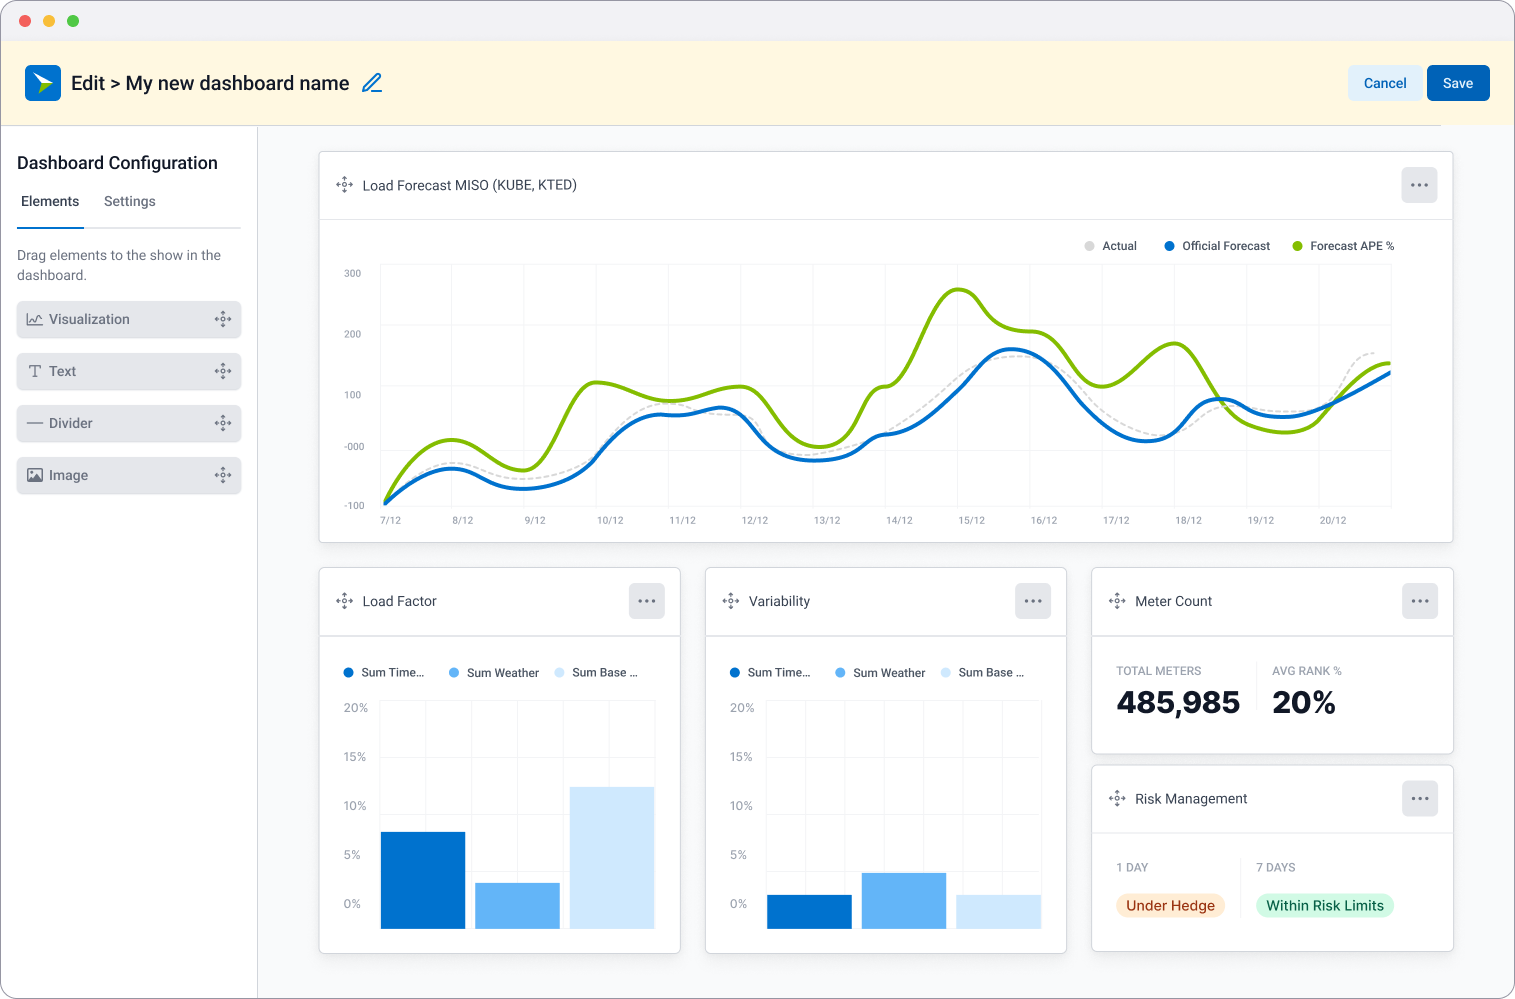
Task: Cancel dashboard editing
Action: (x=1384, y=83)
